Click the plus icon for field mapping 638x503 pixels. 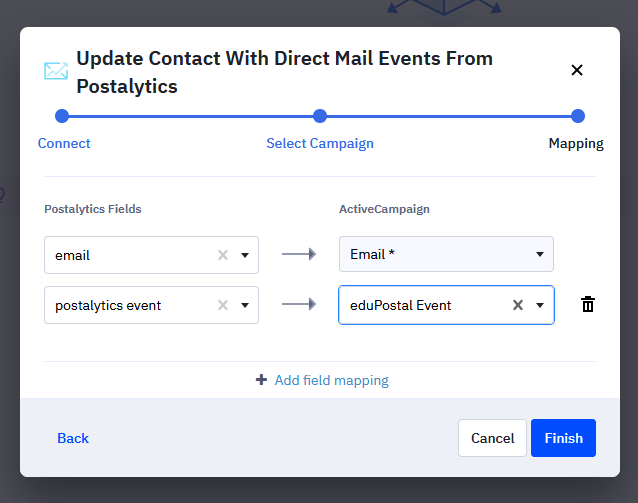click(x=261, y=380)
